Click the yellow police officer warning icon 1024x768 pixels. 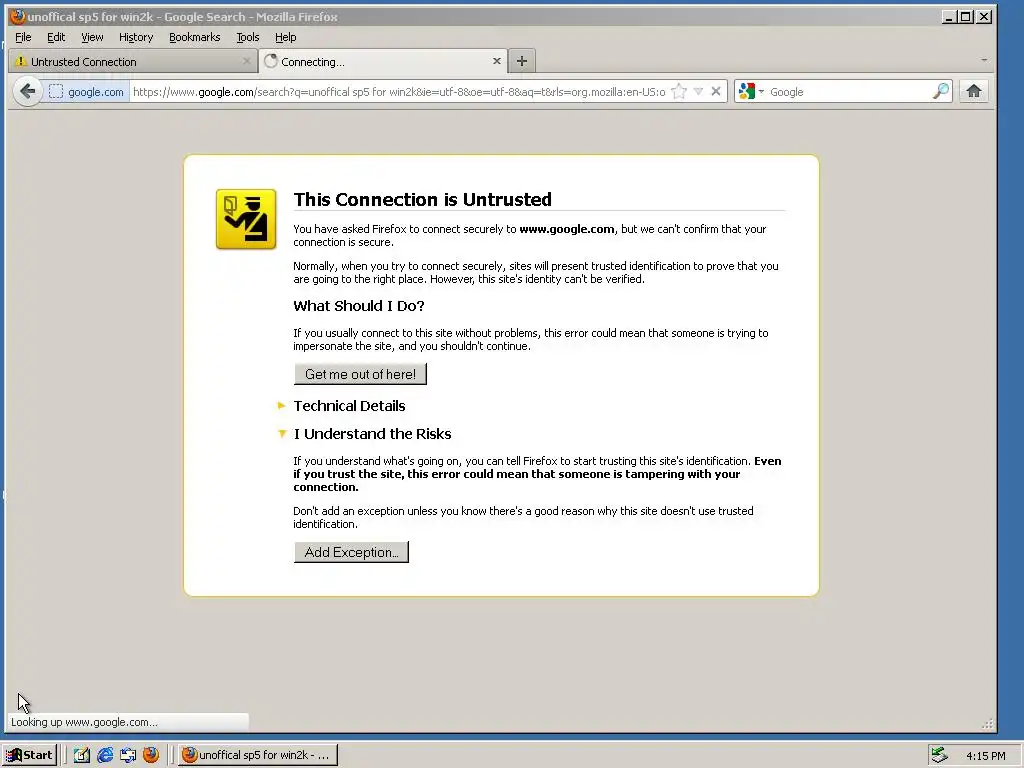[246, 219]
